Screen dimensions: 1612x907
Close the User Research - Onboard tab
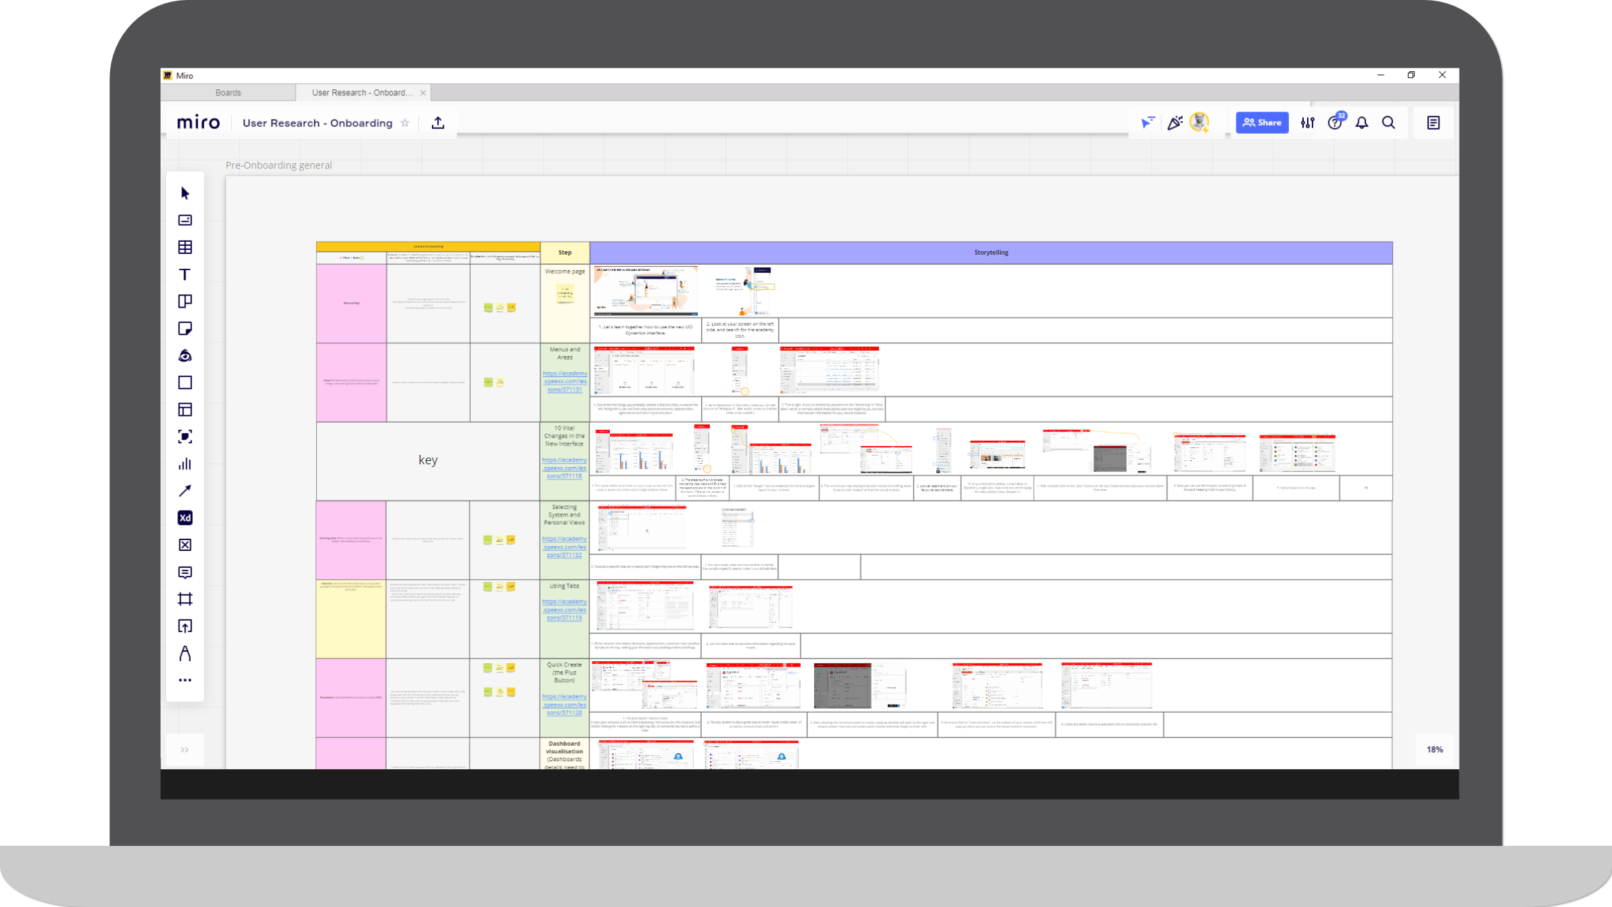coord(423,93)
